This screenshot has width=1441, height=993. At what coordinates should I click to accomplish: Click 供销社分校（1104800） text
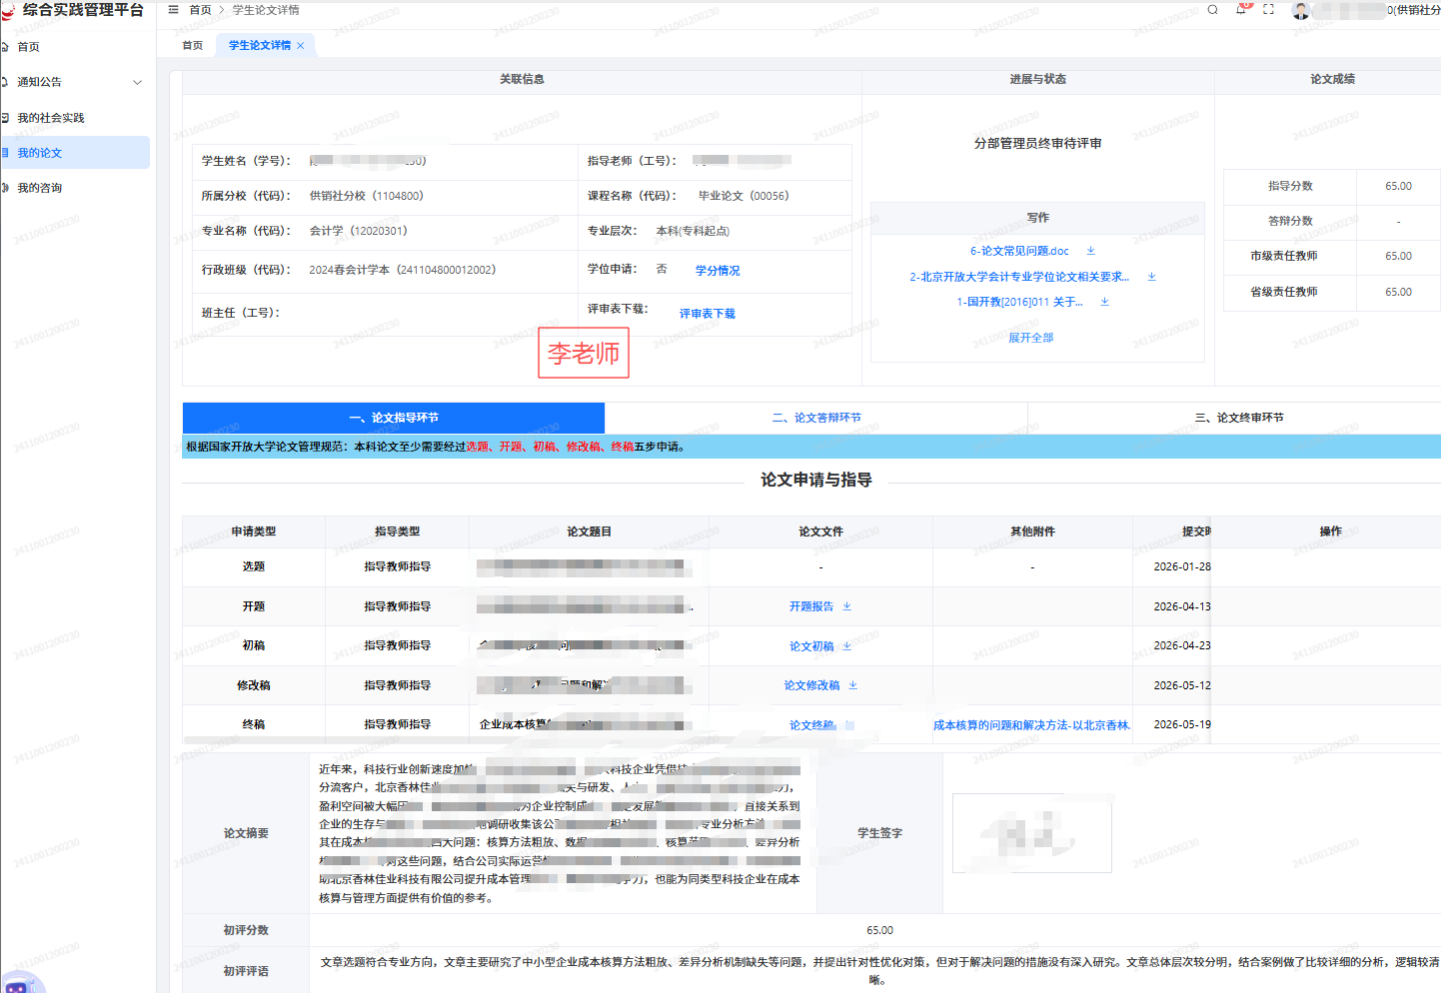pyautogui.click(x=366, y=196)
